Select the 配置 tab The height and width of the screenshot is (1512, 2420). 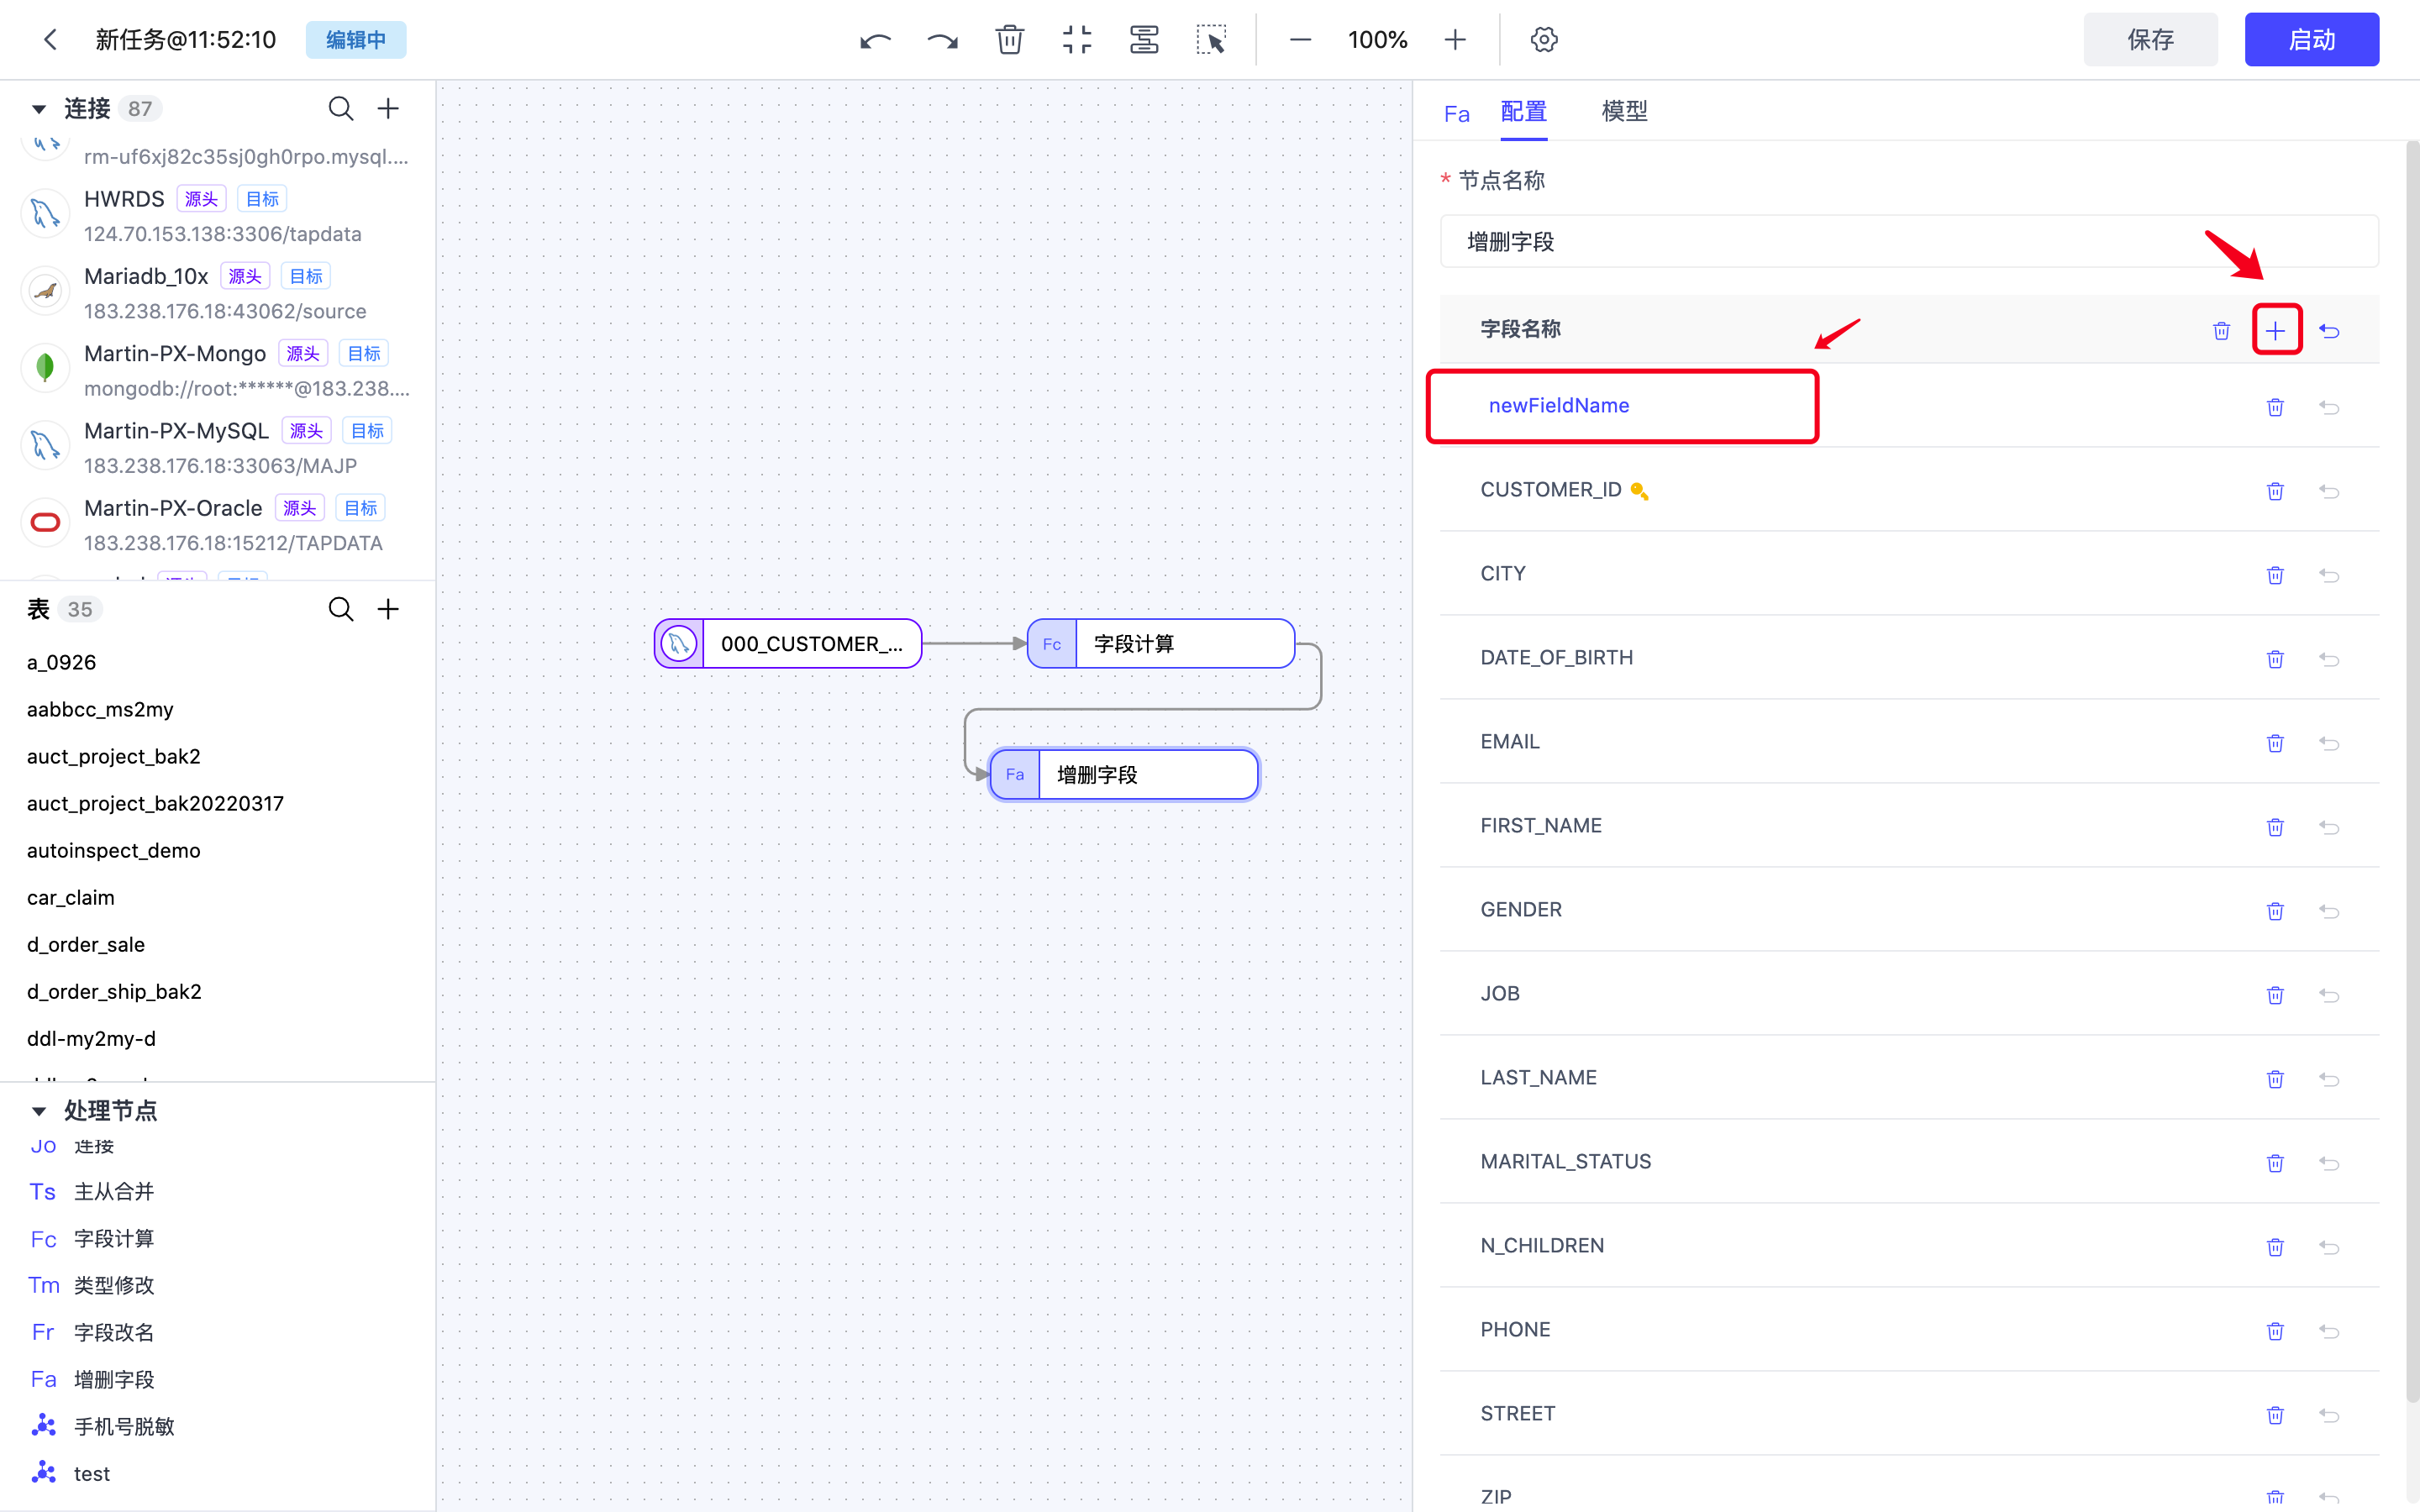tap(1523, 111)
